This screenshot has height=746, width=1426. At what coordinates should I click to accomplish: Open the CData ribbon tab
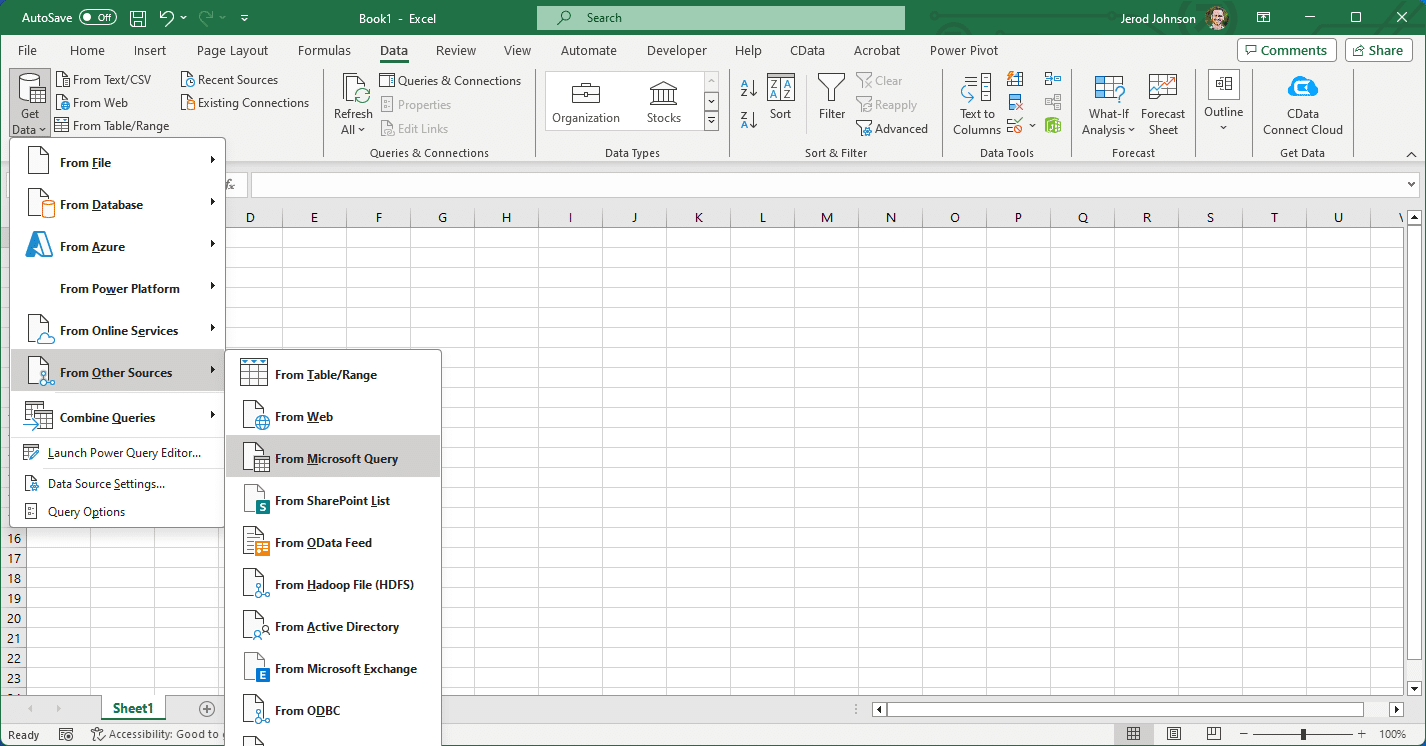click(x=807, y=50)
